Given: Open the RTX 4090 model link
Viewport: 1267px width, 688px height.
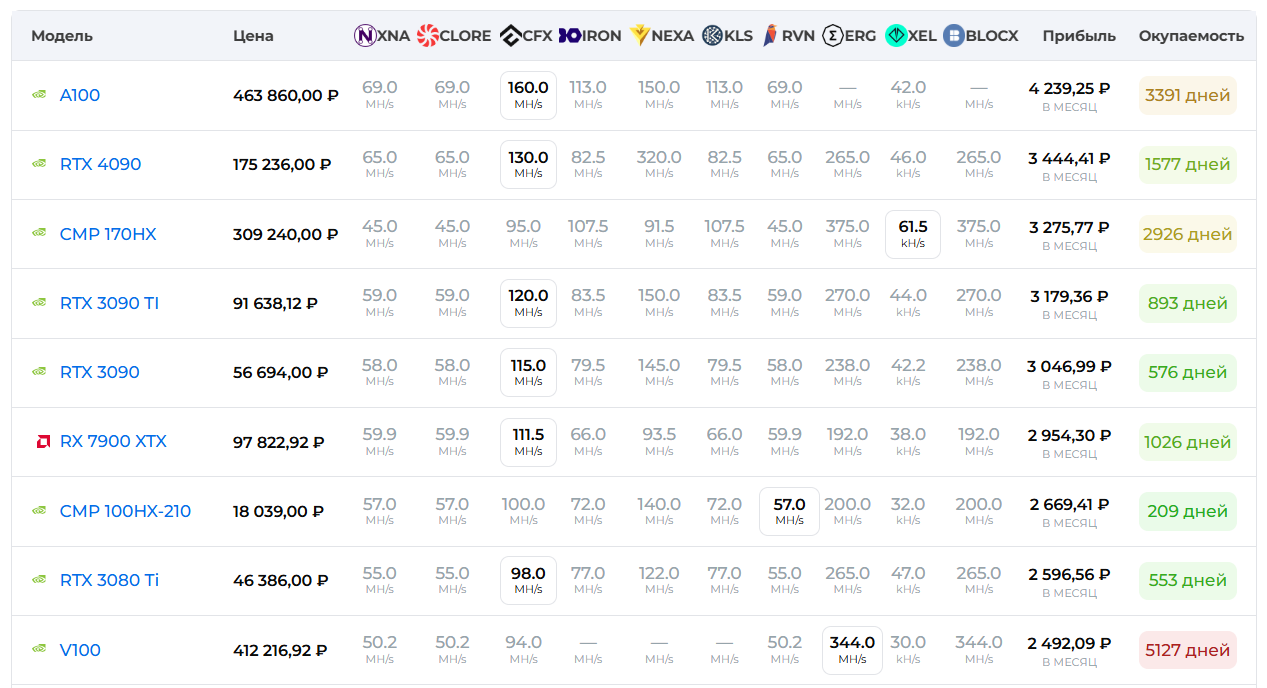Looking at the screenshot, I should click(100, 165).
